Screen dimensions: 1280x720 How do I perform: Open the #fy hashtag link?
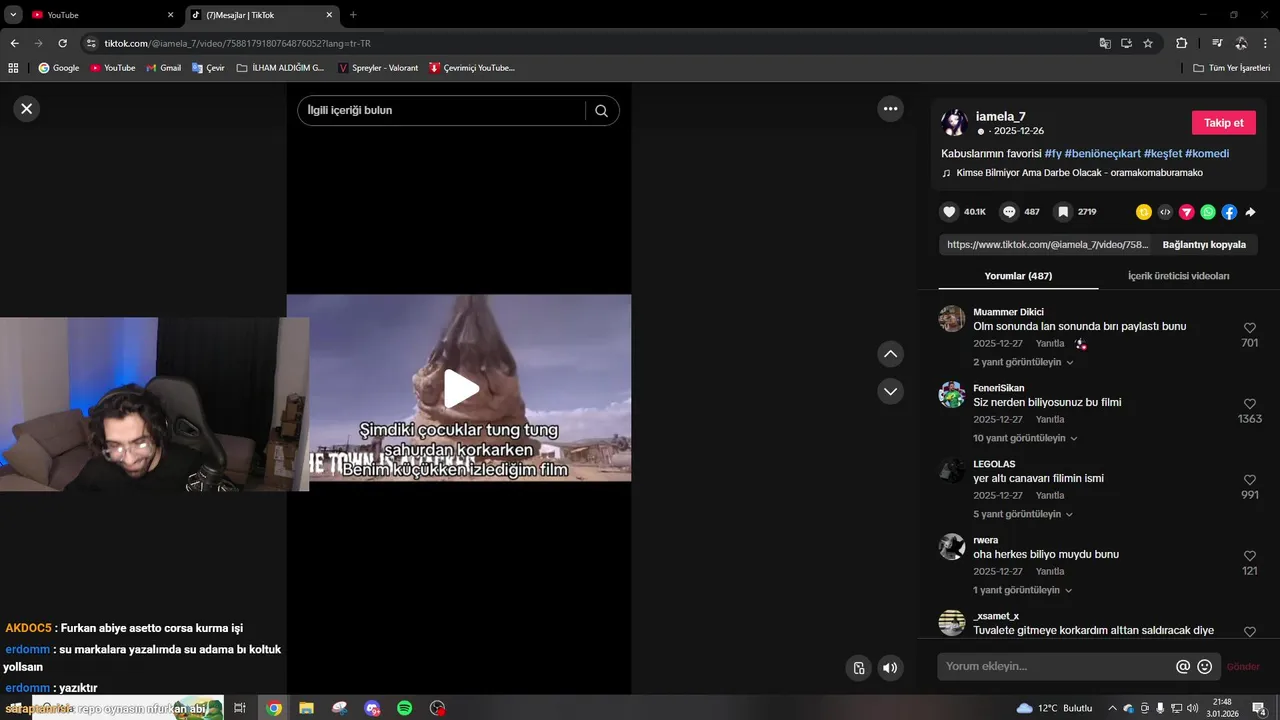click(1053, 154)
